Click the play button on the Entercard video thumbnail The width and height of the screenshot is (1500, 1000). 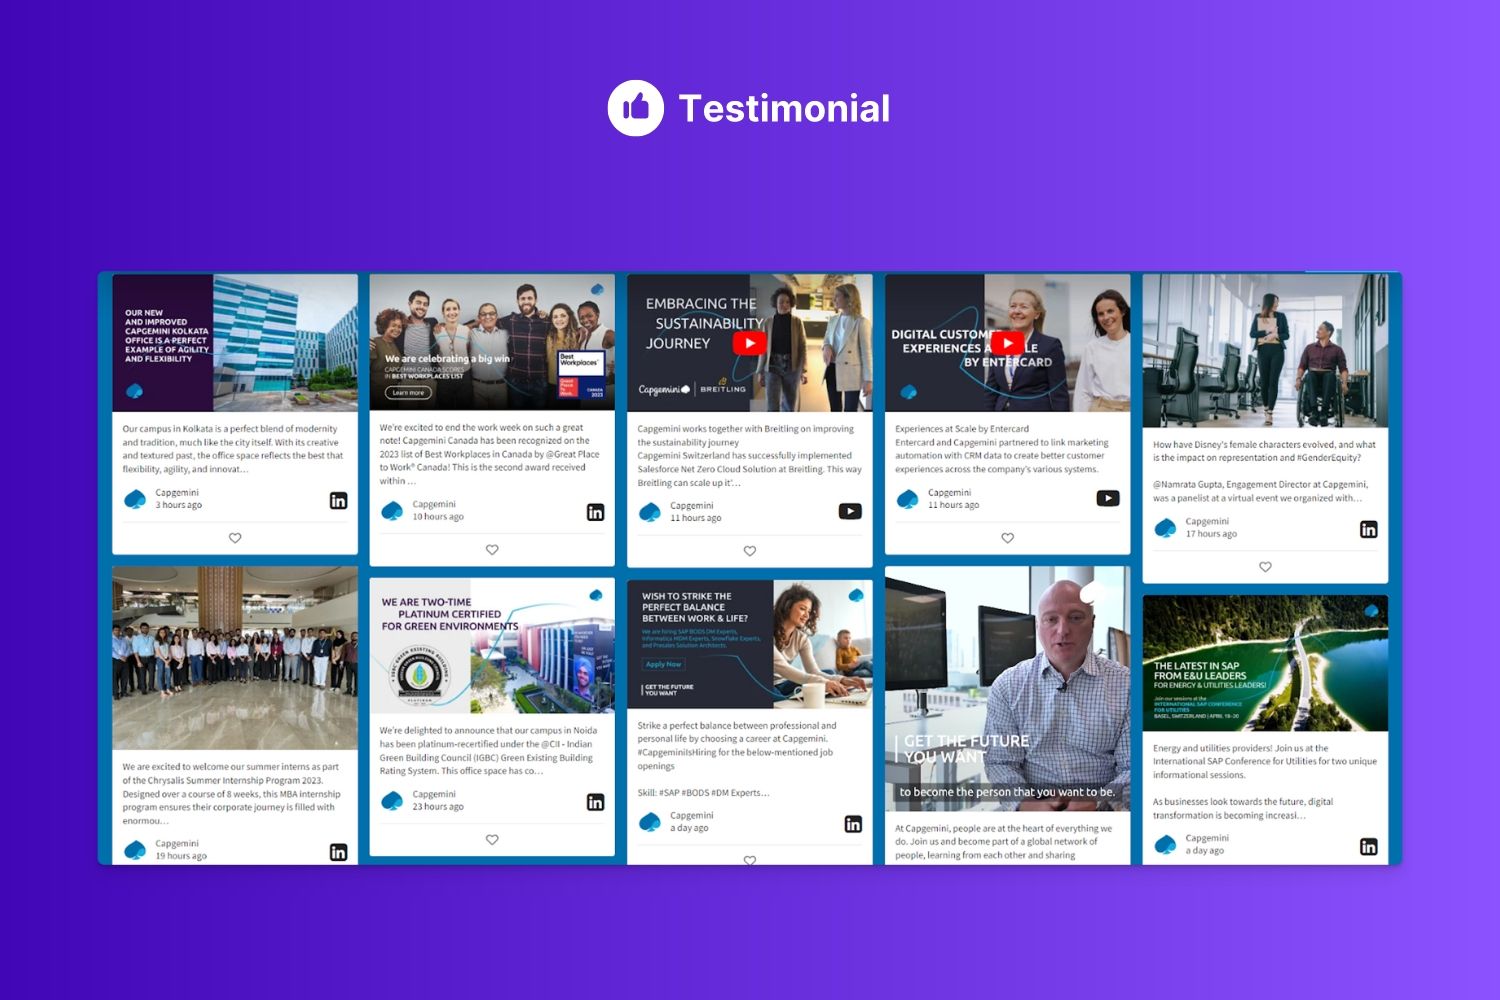pos(1009,342)
